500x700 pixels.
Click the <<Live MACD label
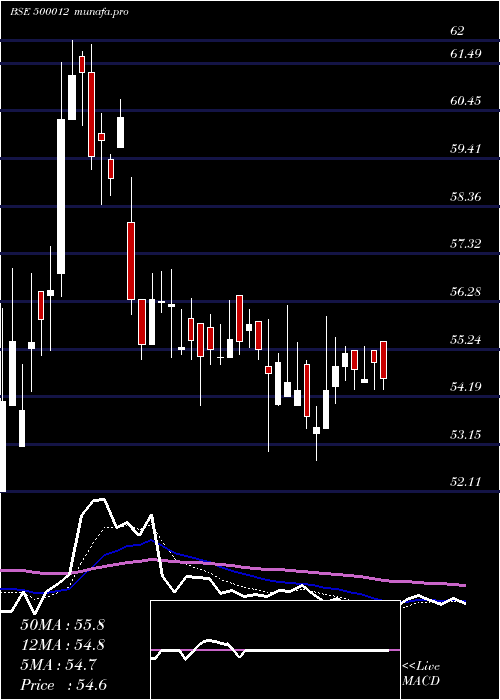pos(421,674)
